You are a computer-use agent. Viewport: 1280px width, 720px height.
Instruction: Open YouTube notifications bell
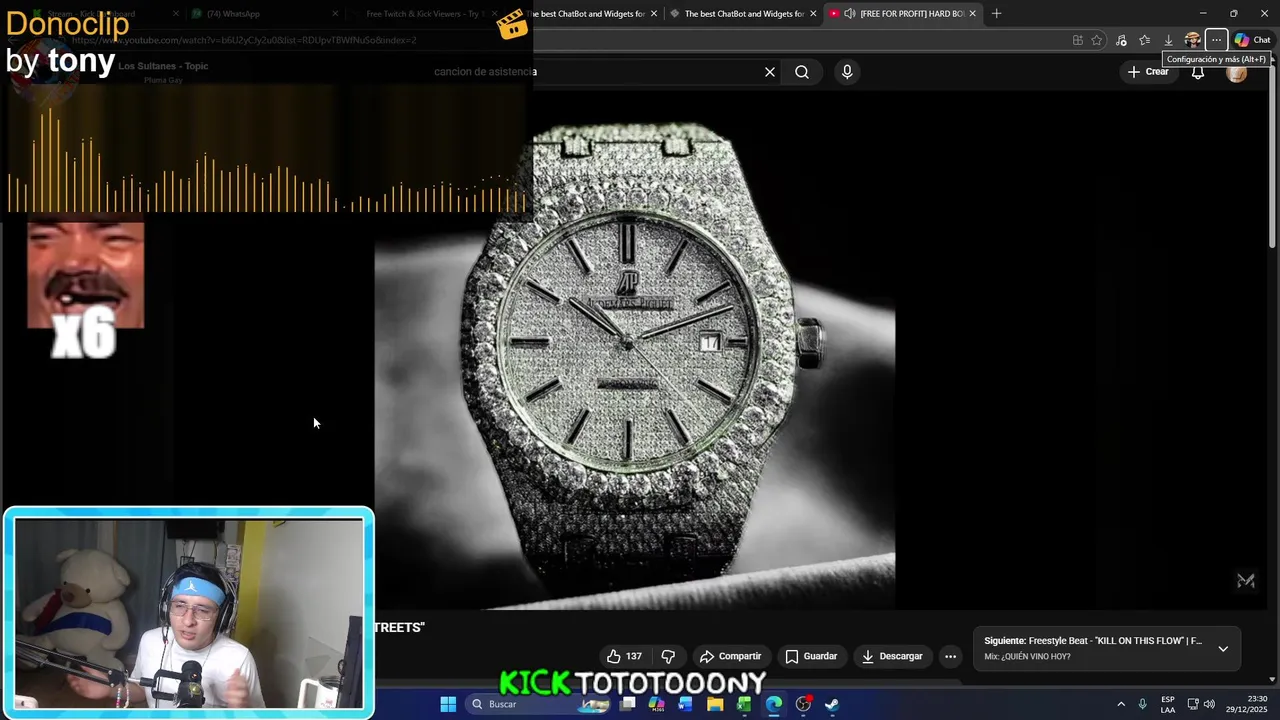1198,72
